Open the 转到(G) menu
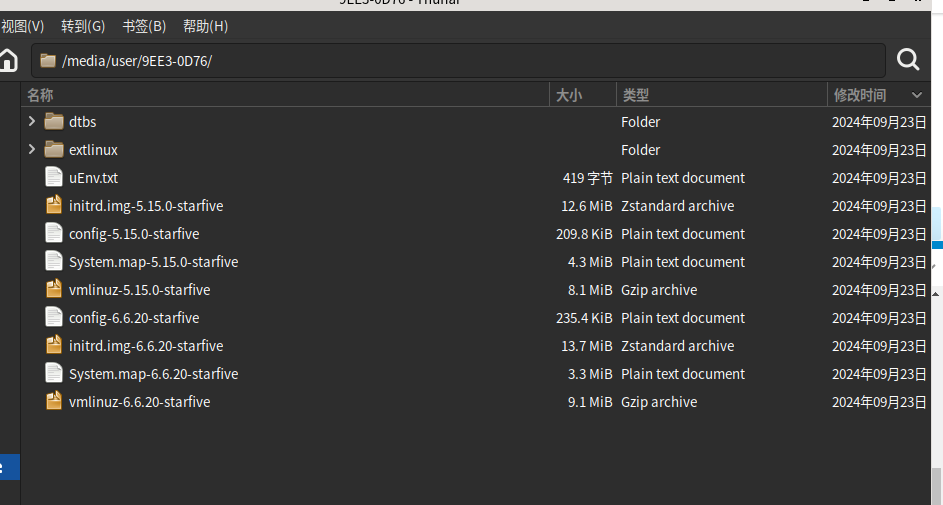Screen dimensions: 943x505 point(83,26)
